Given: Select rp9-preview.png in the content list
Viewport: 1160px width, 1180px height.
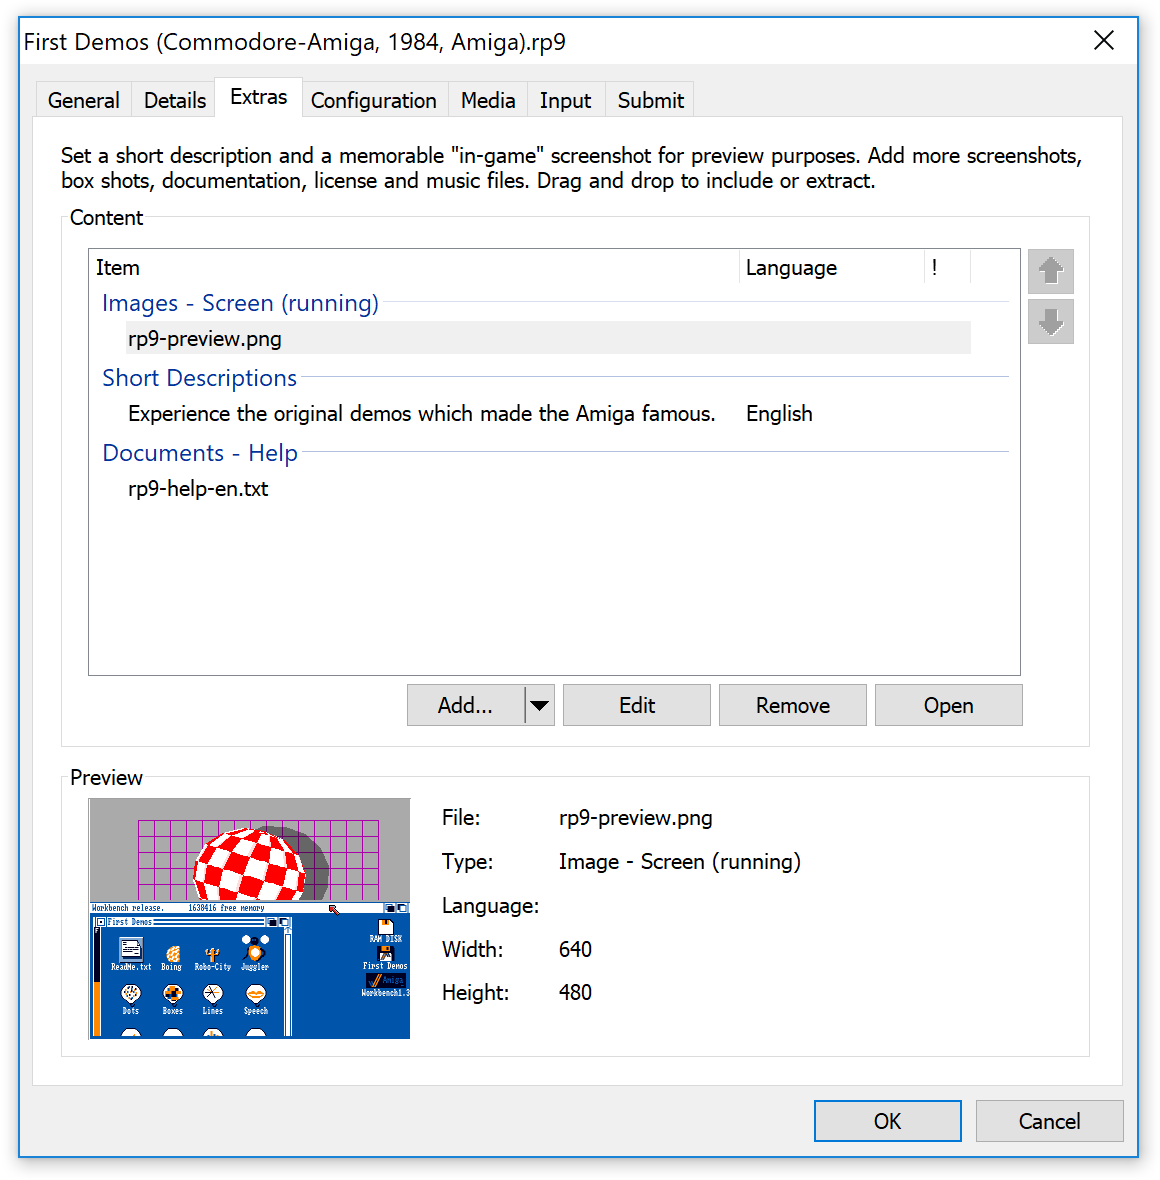Looking at the screenshot, I should tap(205, 339).
